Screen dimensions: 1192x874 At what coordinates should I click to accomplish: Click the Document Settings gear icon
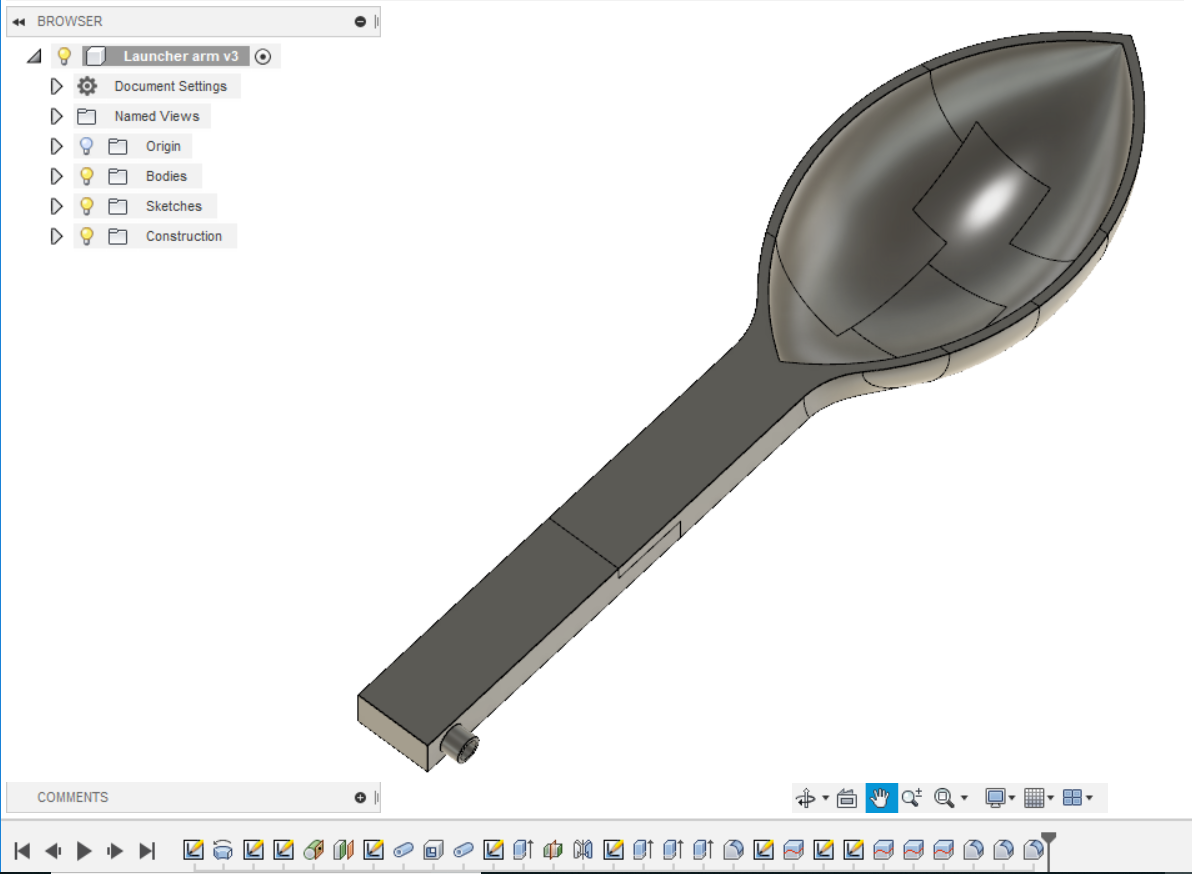(87, 86)
